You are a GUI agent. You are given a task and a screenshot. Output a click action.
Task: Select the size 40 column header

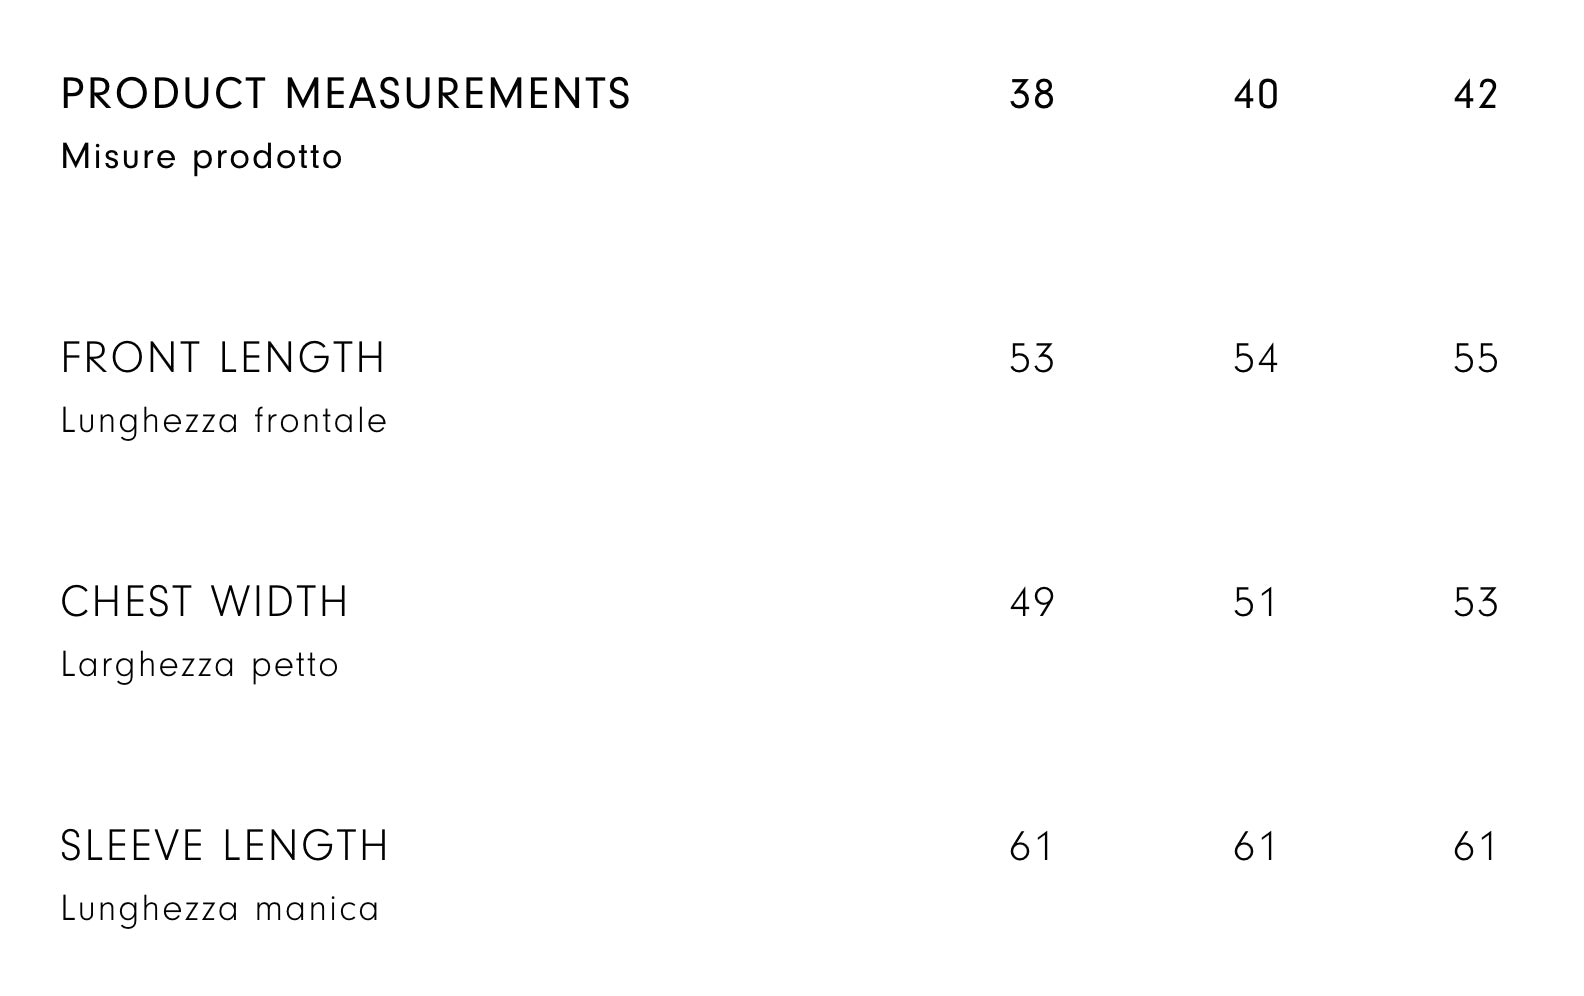[1255, 95]
